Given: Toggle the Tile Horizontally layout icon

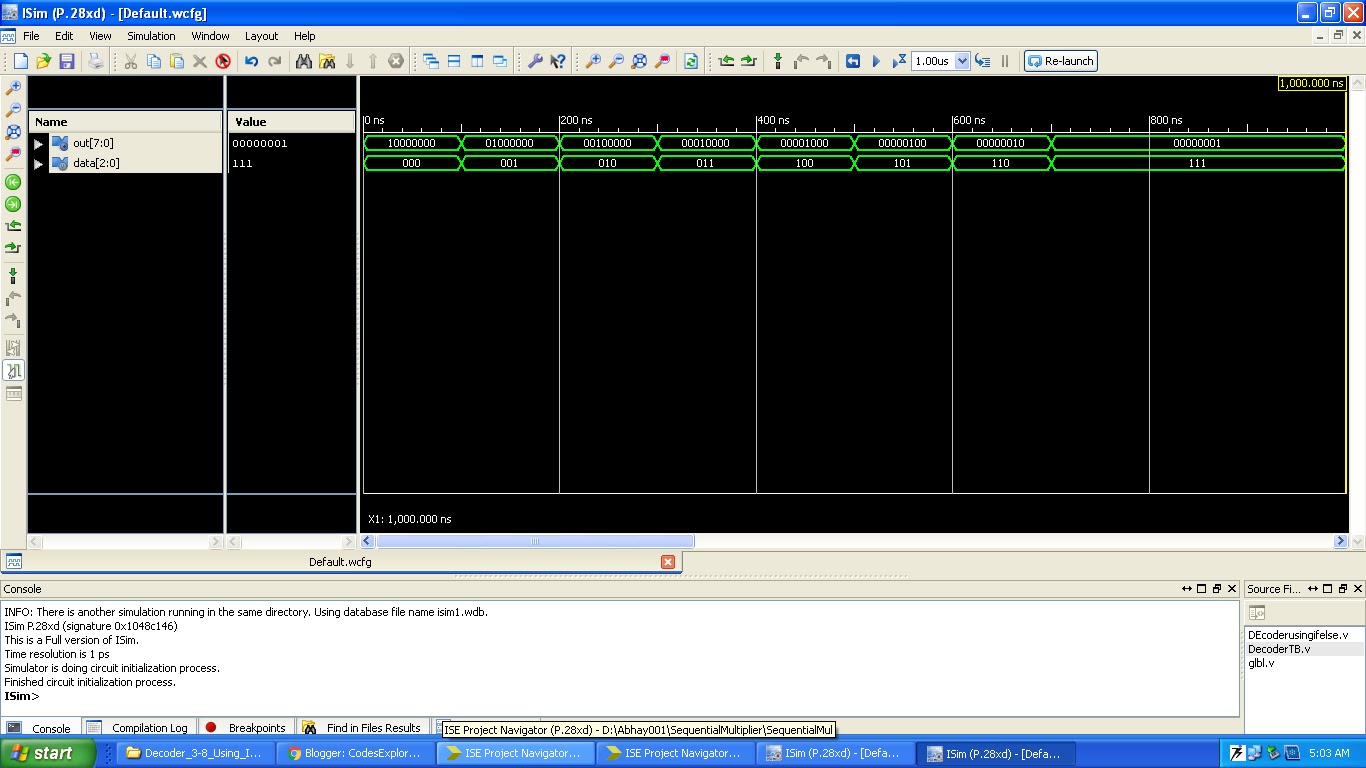Looking at the screenshot, I should pos(453,61).
